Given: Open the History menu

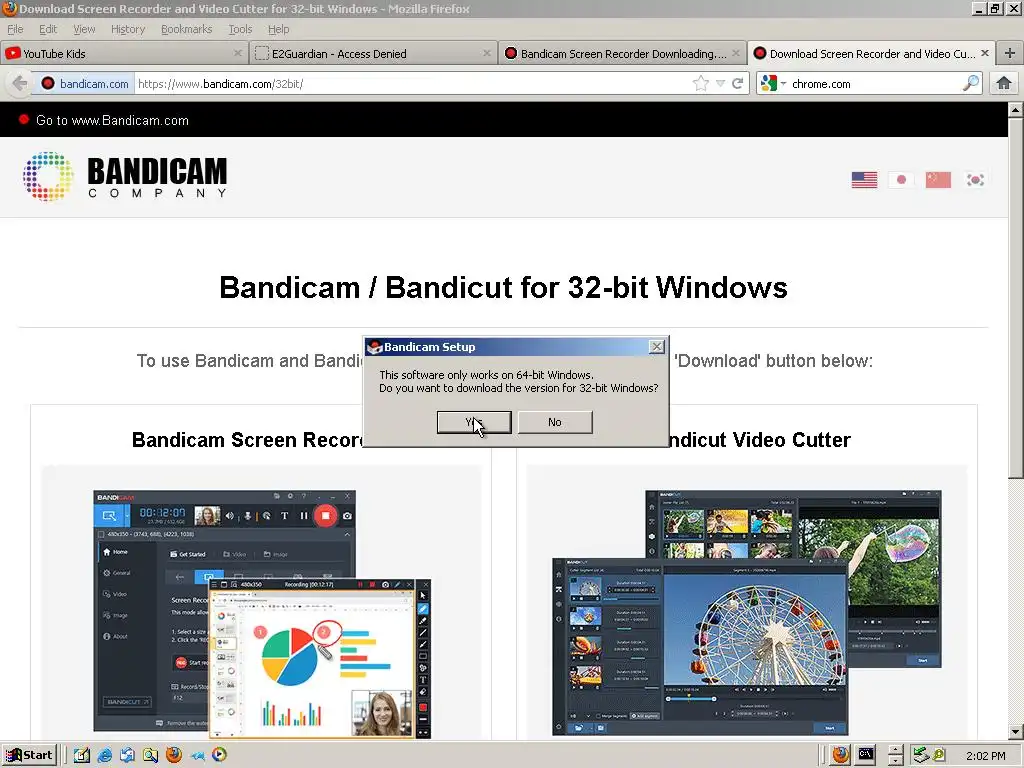Looking at the screenshot, I should point(128,29).
